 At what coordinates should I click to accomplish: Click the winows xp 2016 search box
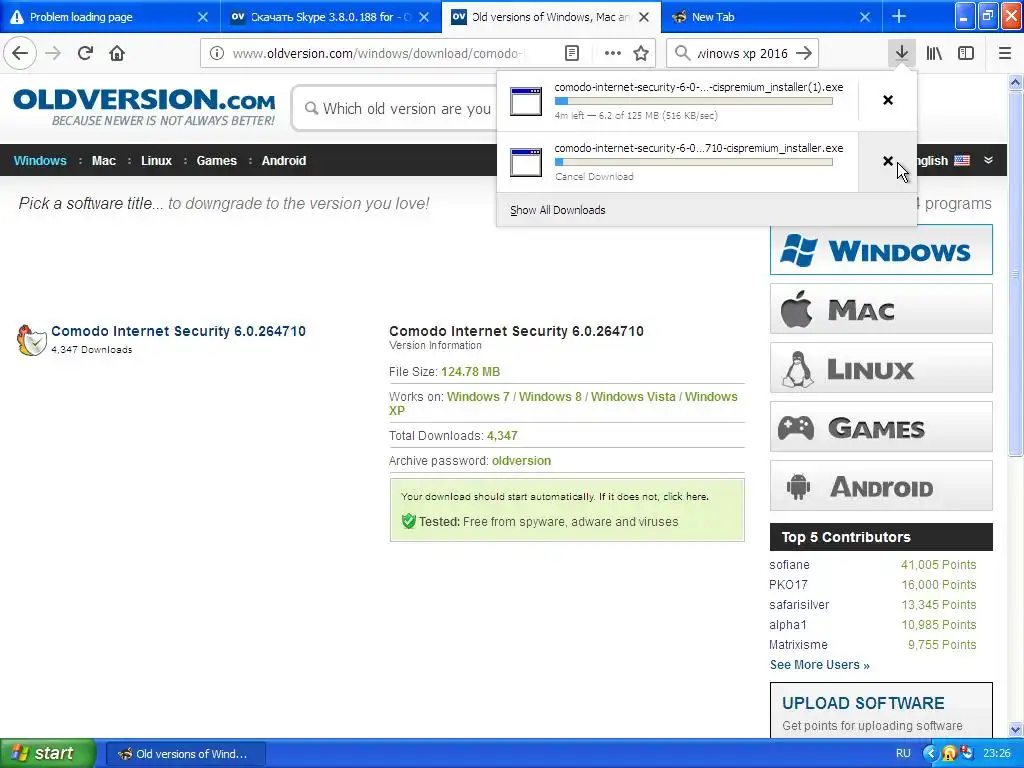click(x=743, y=54)
